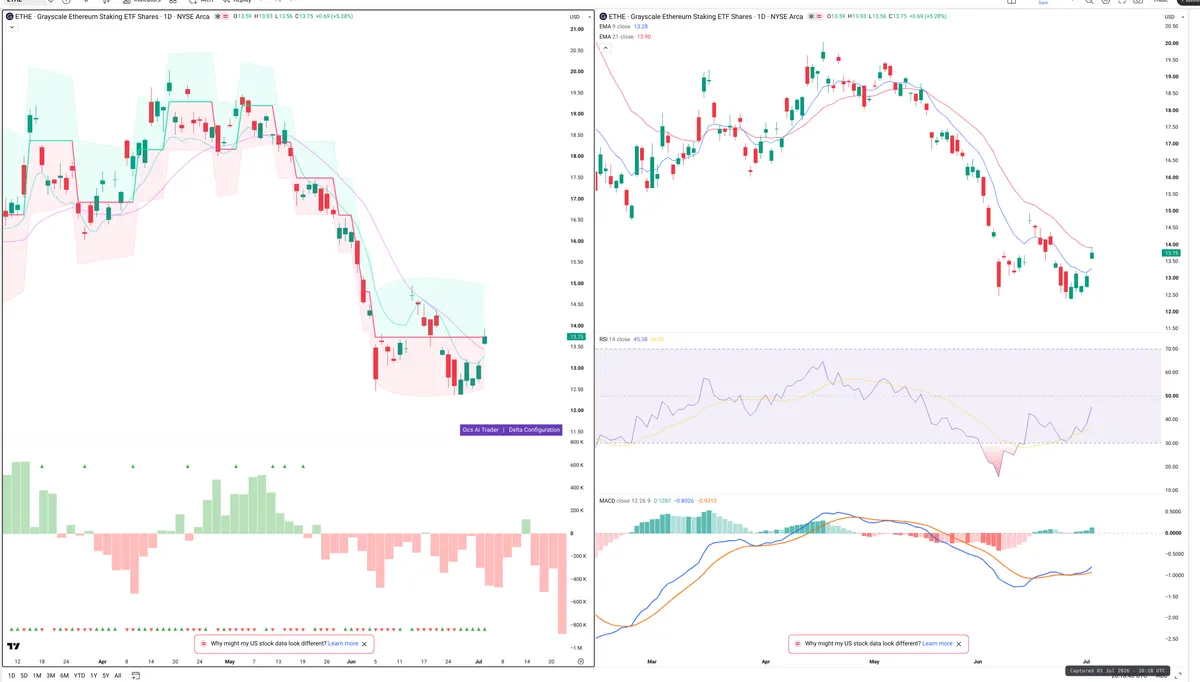Select the EMA 9 close legend
This screenshot has height=682, width=1200.
click(x=615, y=27)
